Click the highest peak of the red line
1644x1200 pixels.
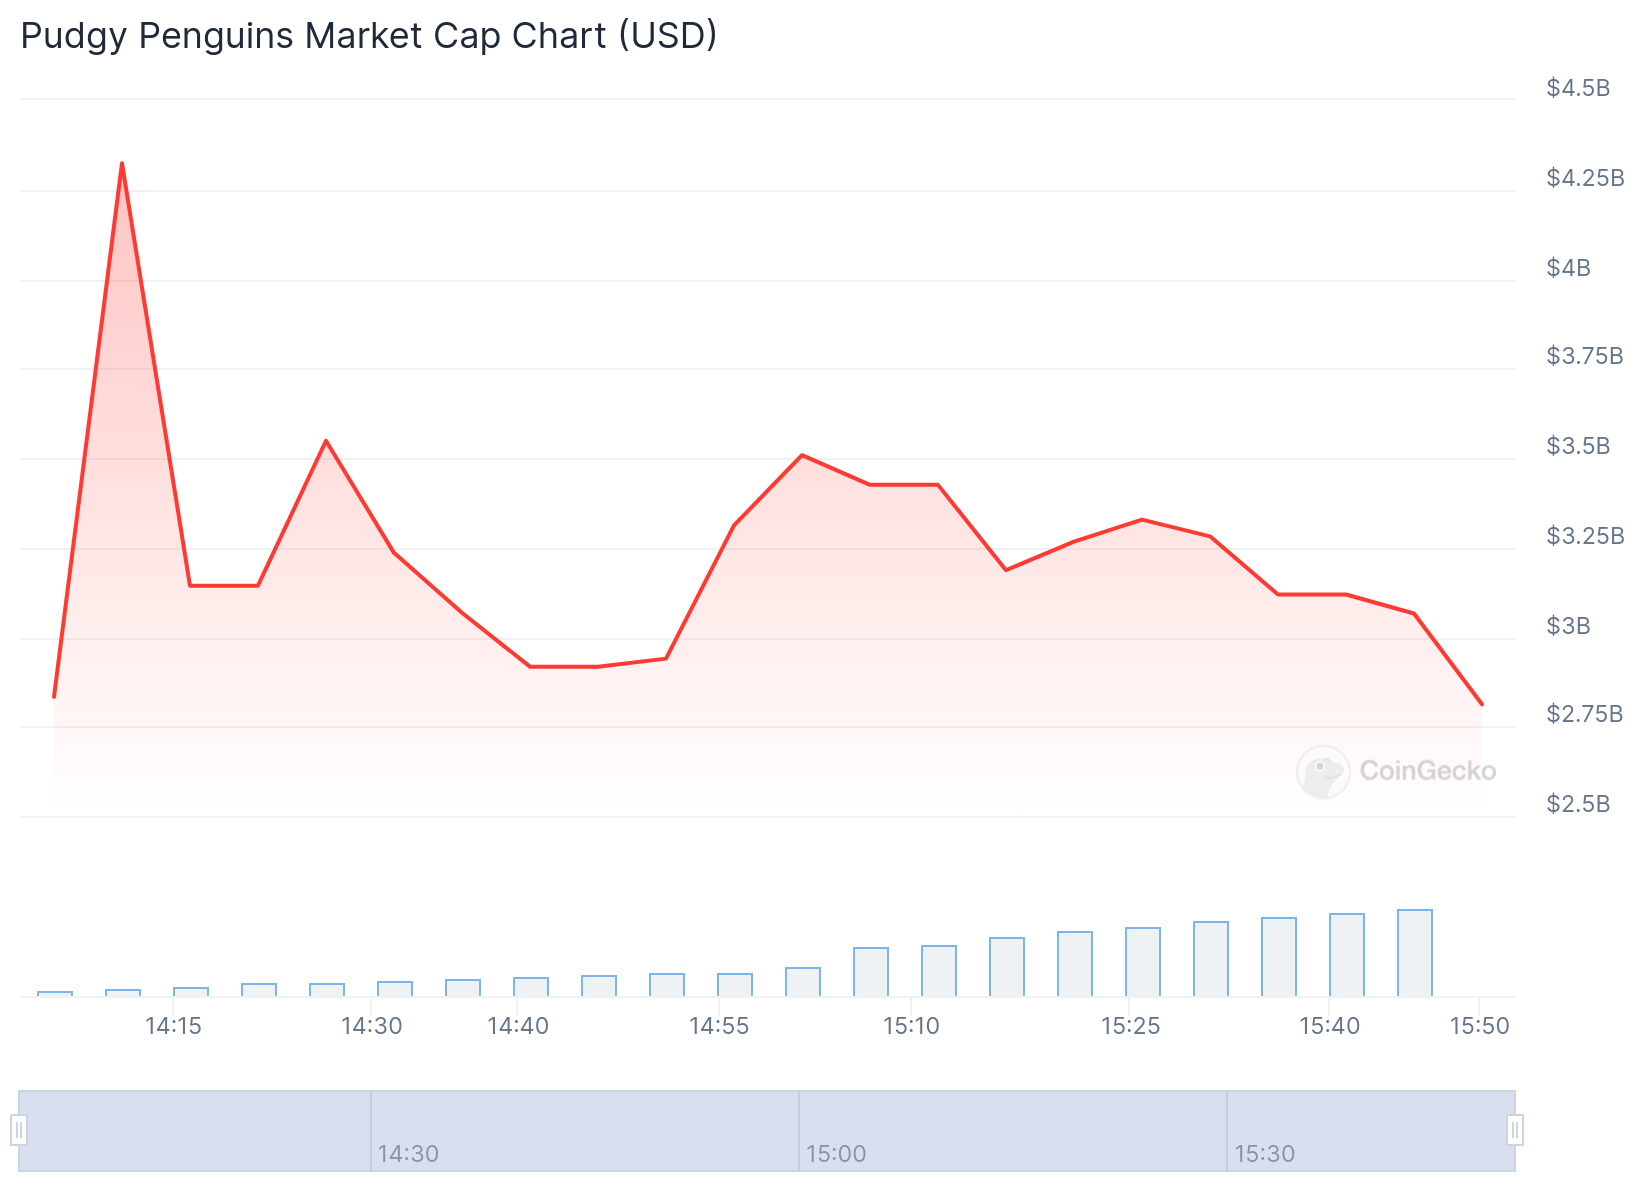coord(122,164)
